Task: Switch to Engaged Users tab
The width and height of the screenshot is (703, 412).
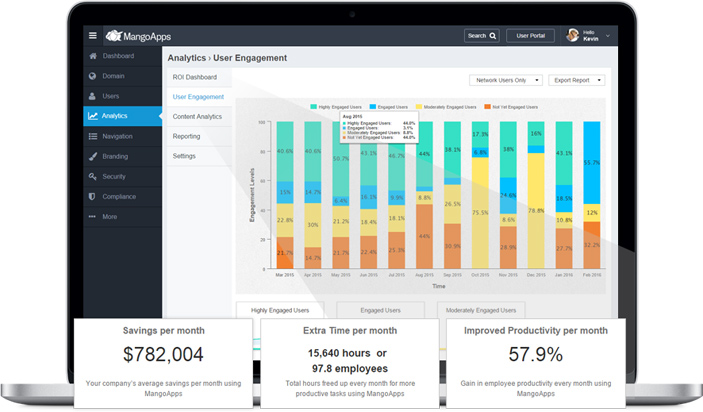Action: [380, 310]
